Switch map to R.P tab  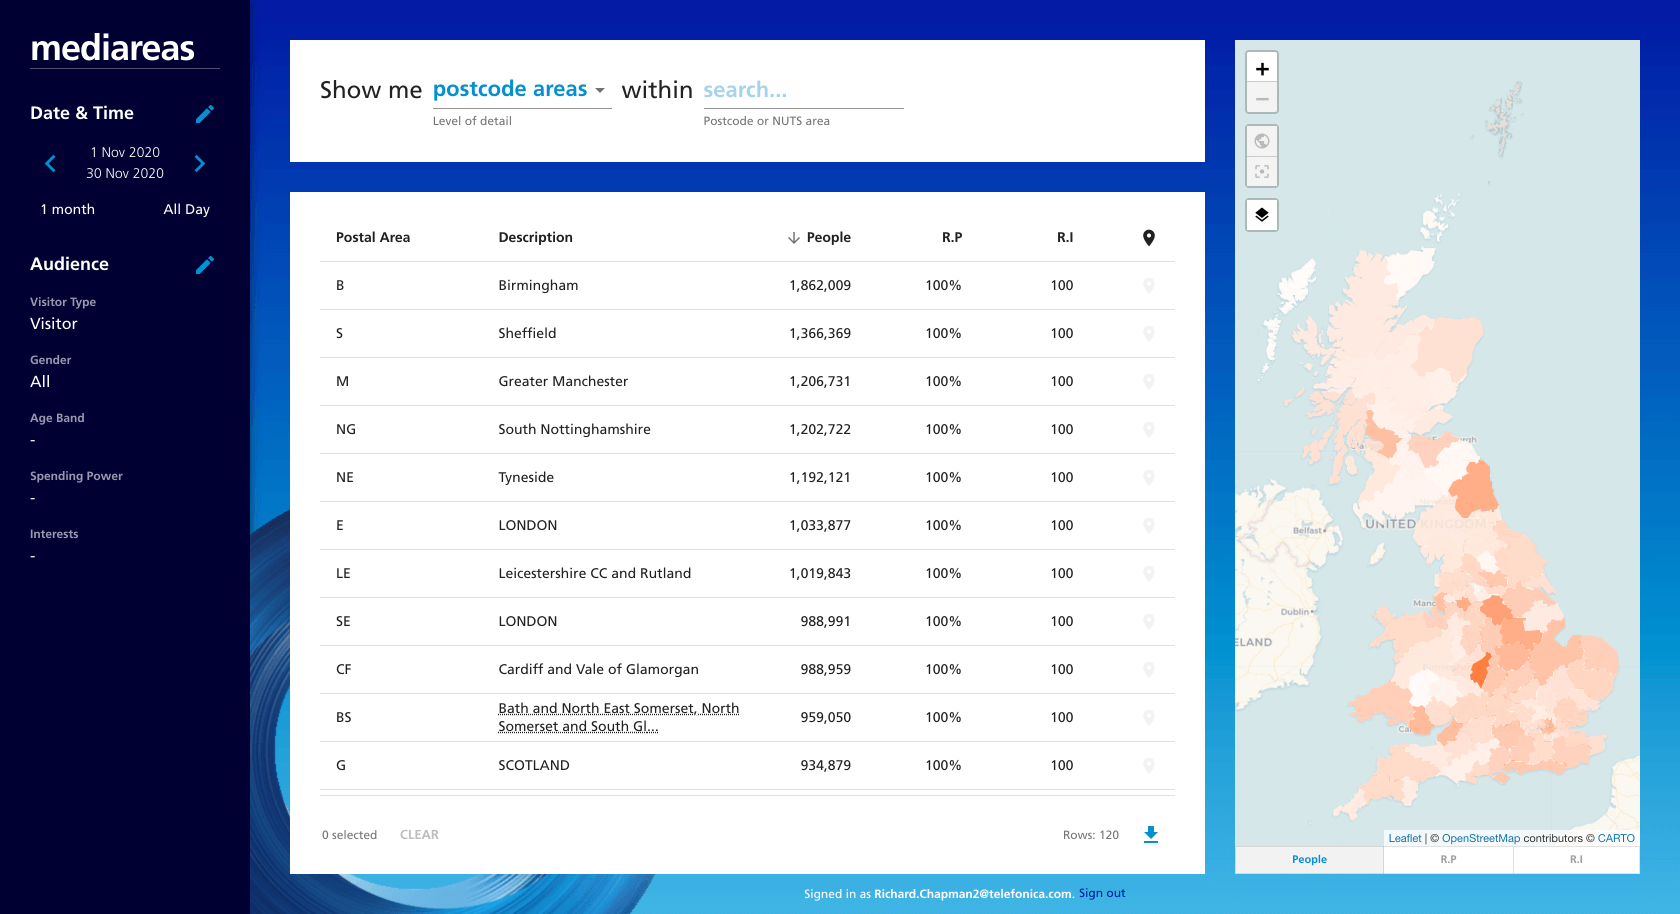1448,860
